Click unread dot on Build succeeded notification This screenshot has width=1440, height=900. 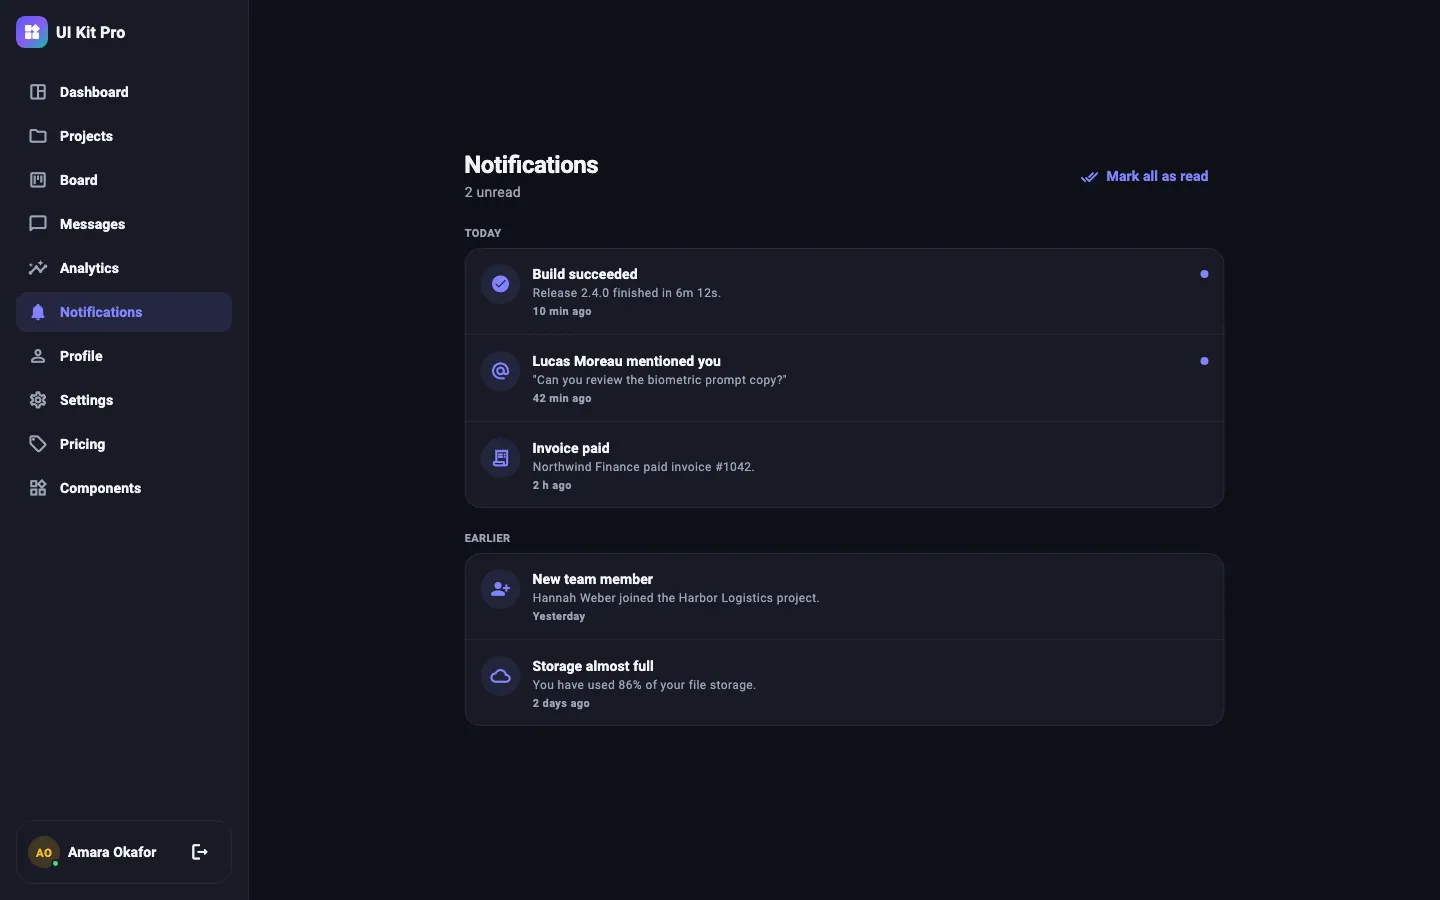(x=1205, y=274)
